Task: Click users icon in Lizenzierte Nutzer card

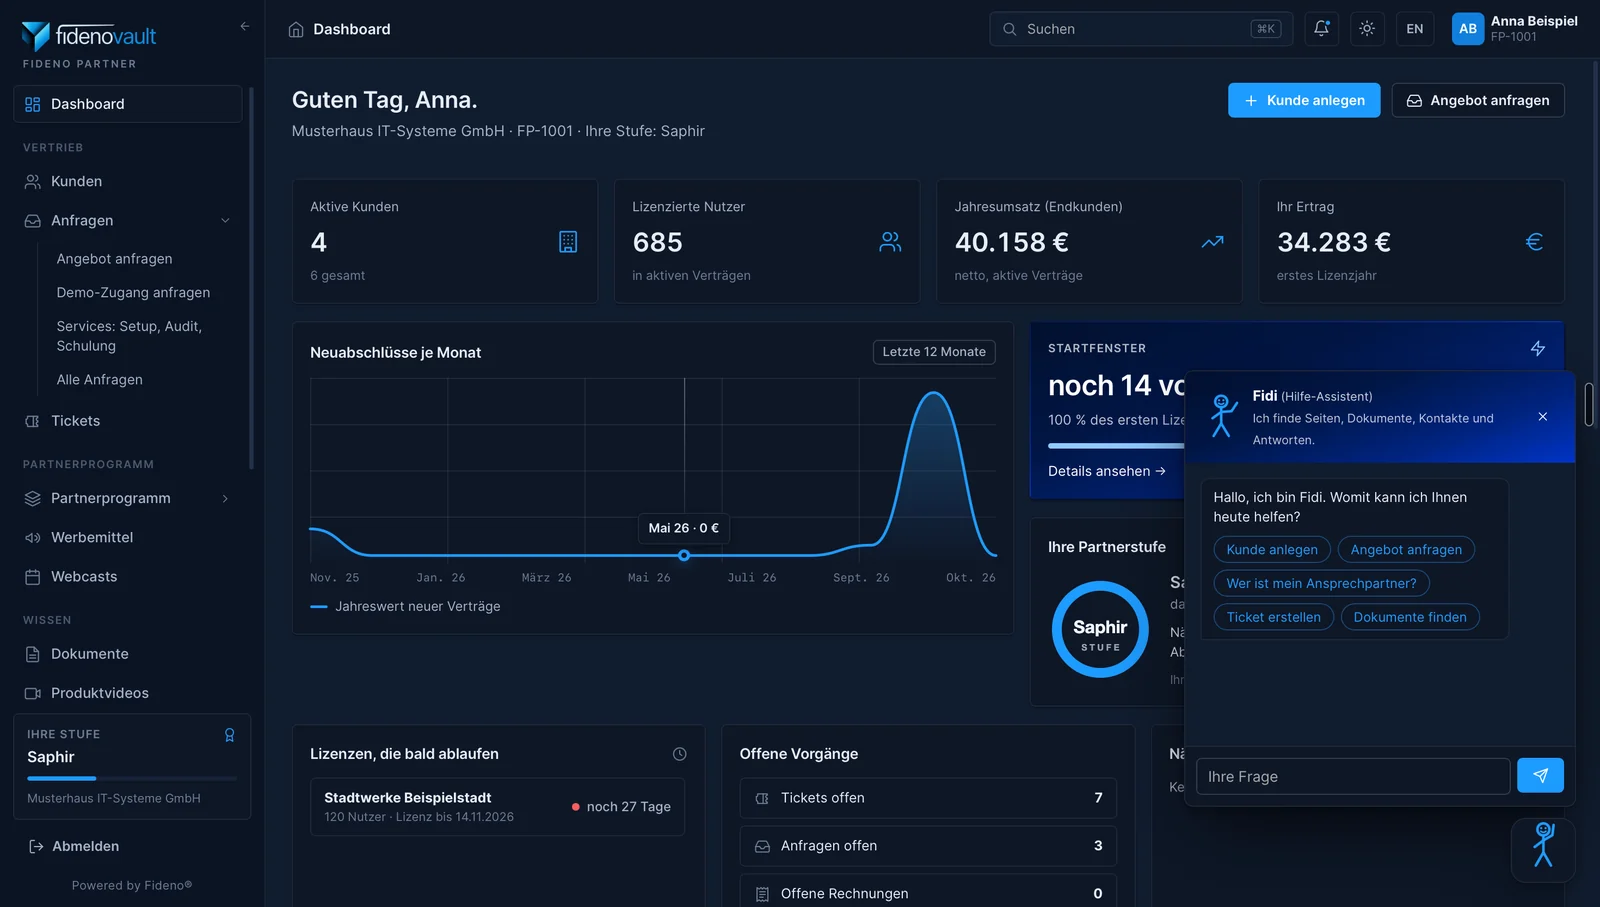Action: (x=890, y=242)
